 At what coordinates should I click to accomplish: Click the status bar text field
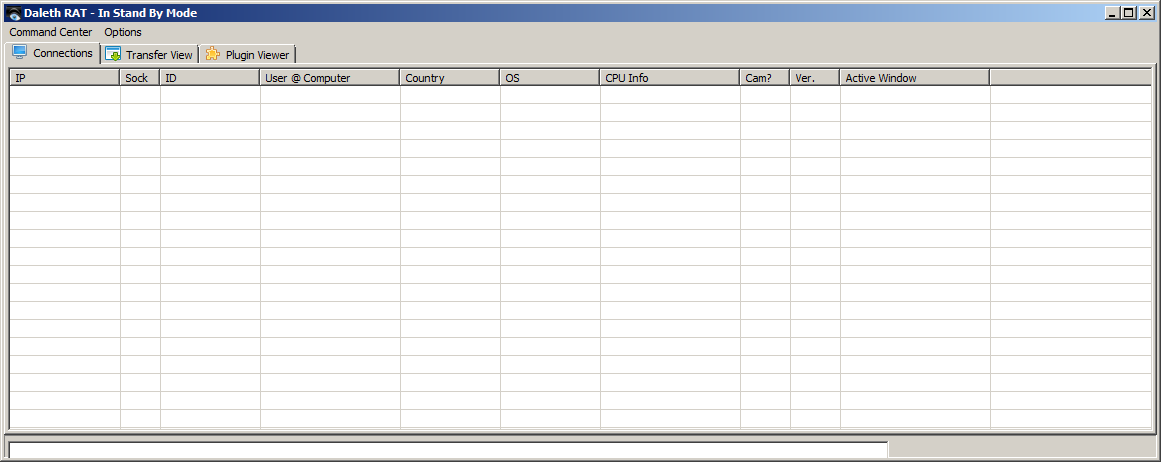(447, 450)
